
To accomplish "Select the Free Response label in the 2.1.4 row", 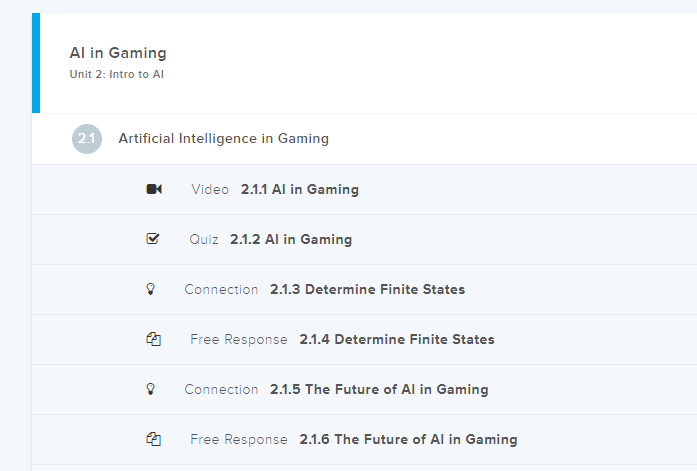I will click(x=238, y=339).
